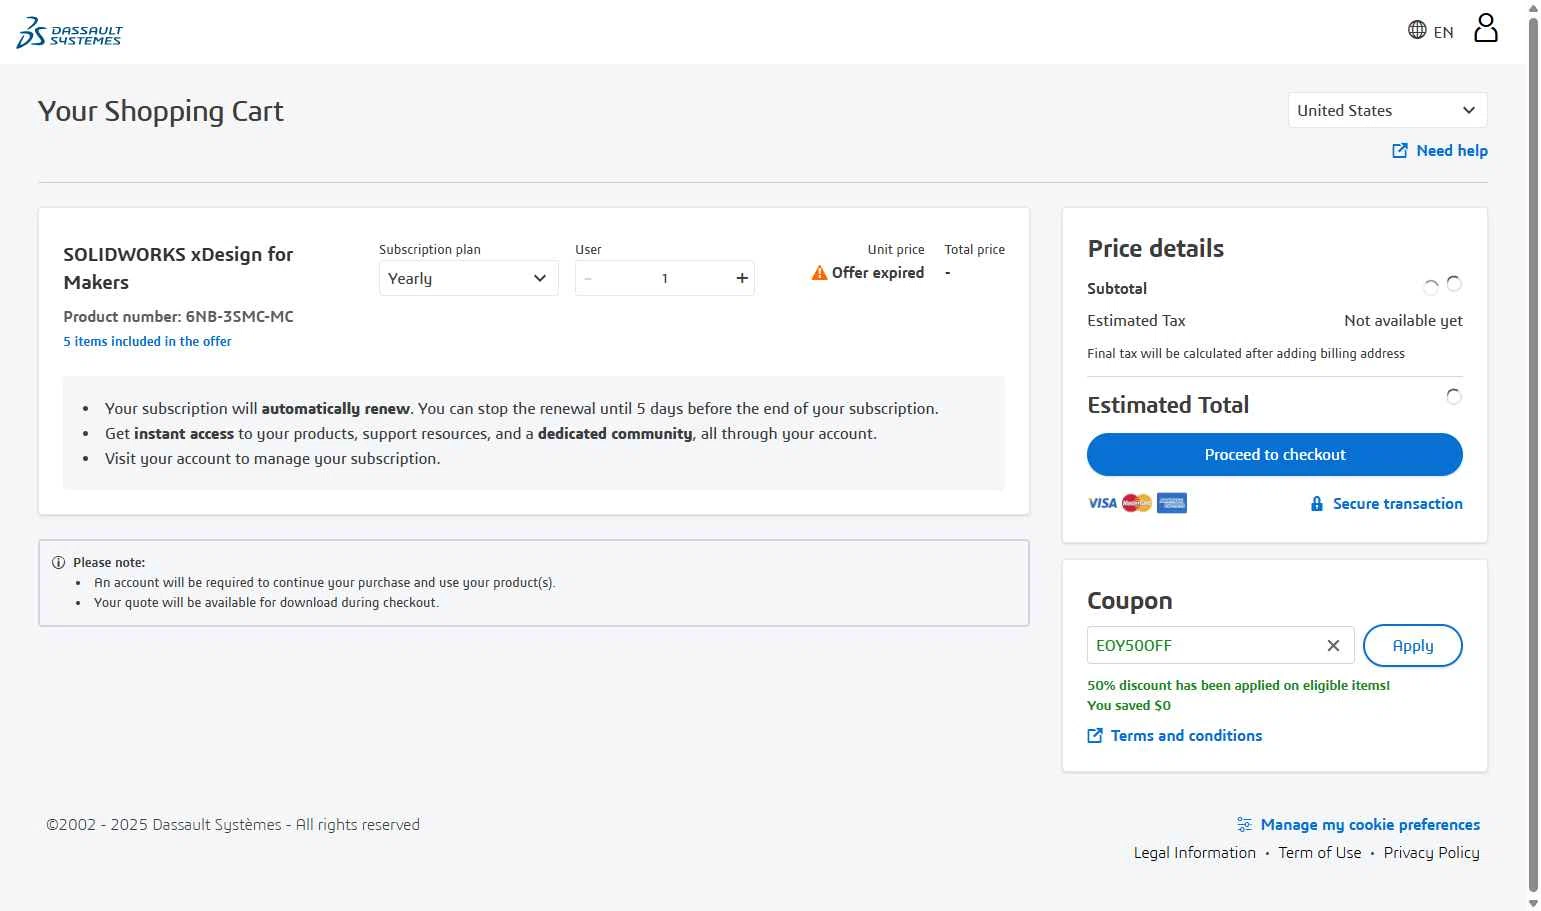Open the Terms and conditions link
Image resolution: width=1541 pixels, height=911 pixels.
tap(1186, 736)
